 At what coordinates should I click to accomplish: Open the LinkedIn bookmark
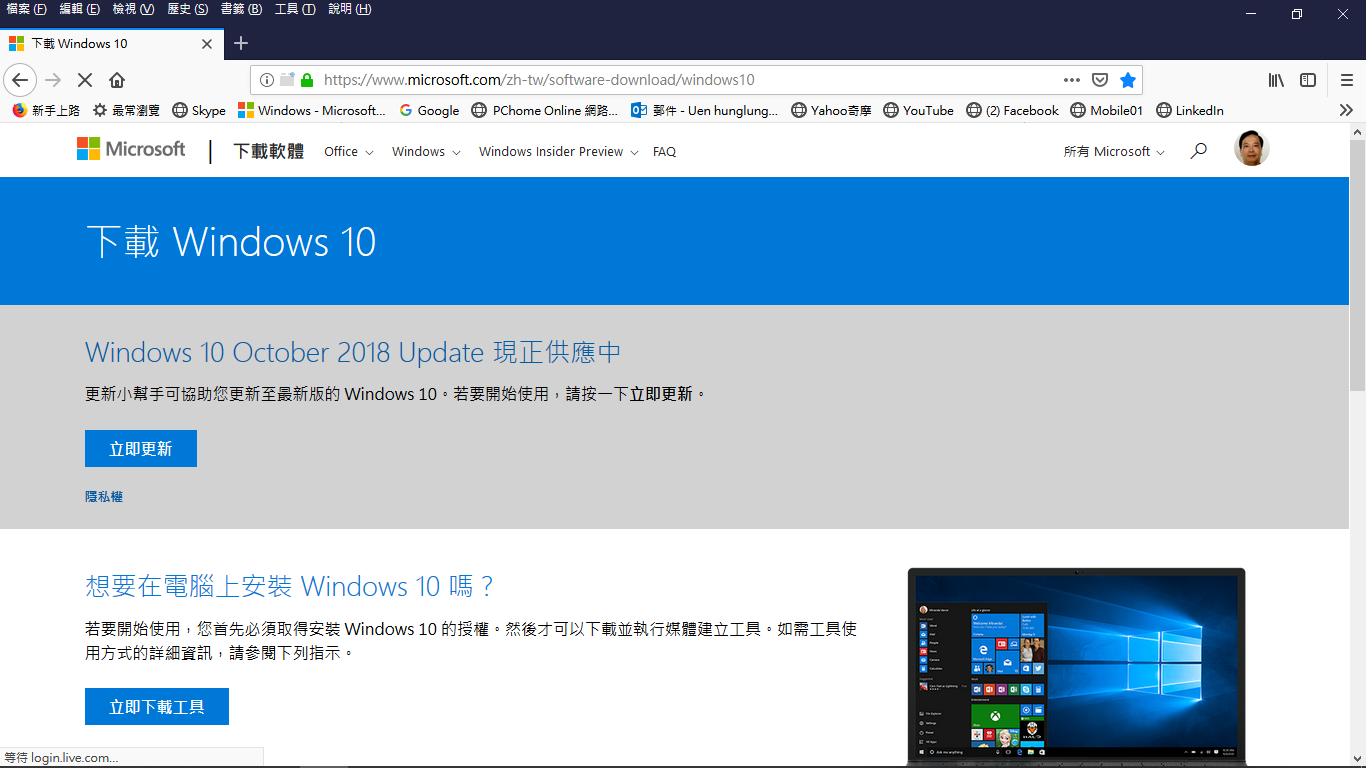(1189, 110)
